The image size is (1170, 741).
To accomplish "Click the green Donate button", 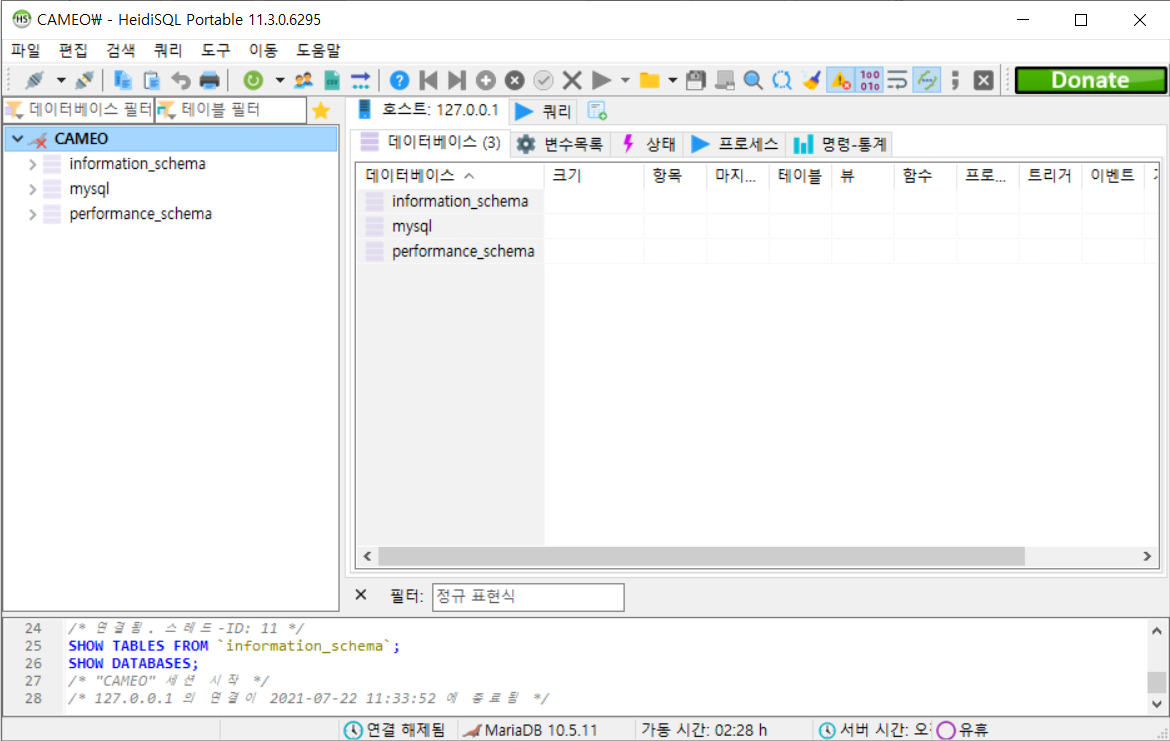I will pyautogui.click(x=1089, y=80).
